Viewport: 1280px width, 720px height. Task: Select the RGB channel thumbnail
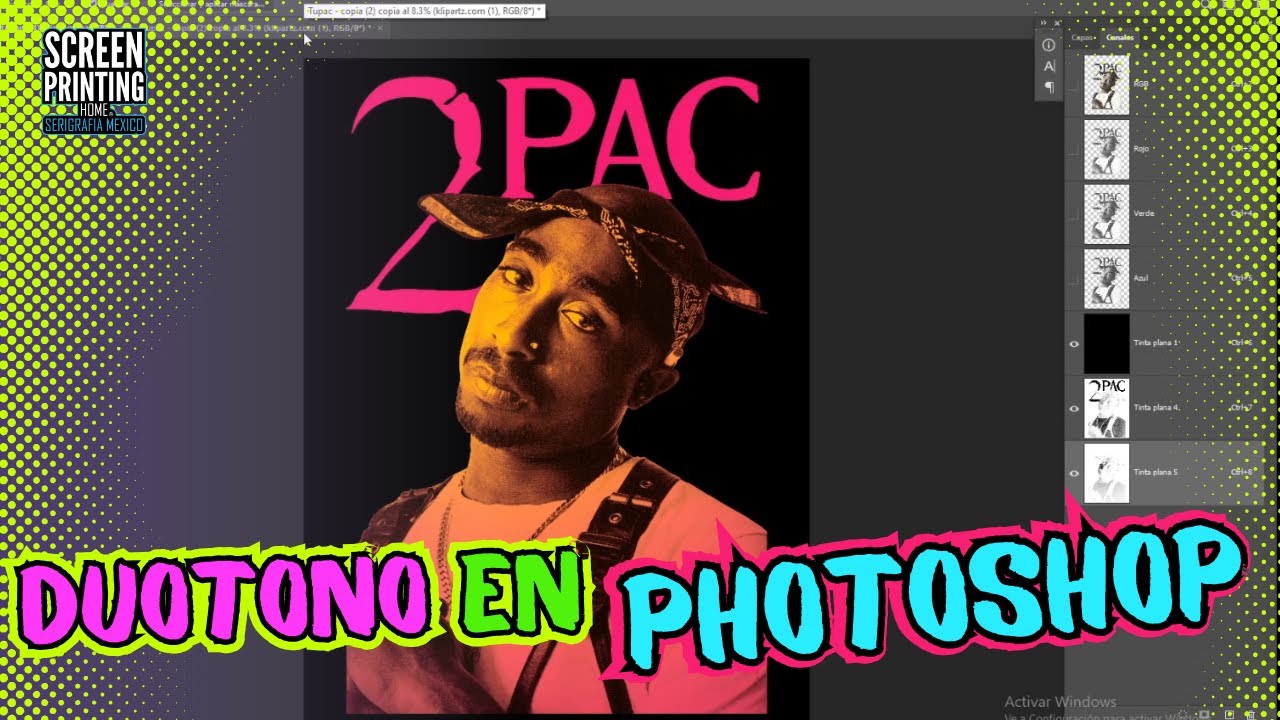coord(1106,84)
